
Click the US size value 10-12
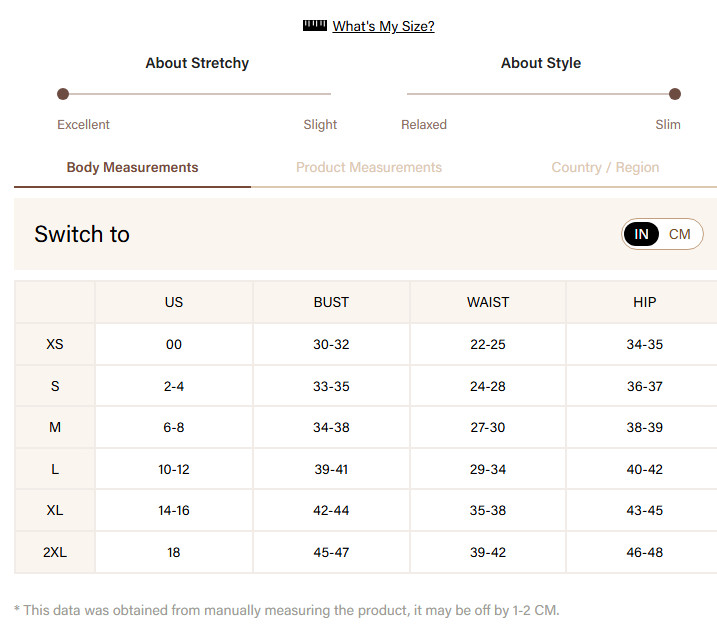[x=174, y=470]
